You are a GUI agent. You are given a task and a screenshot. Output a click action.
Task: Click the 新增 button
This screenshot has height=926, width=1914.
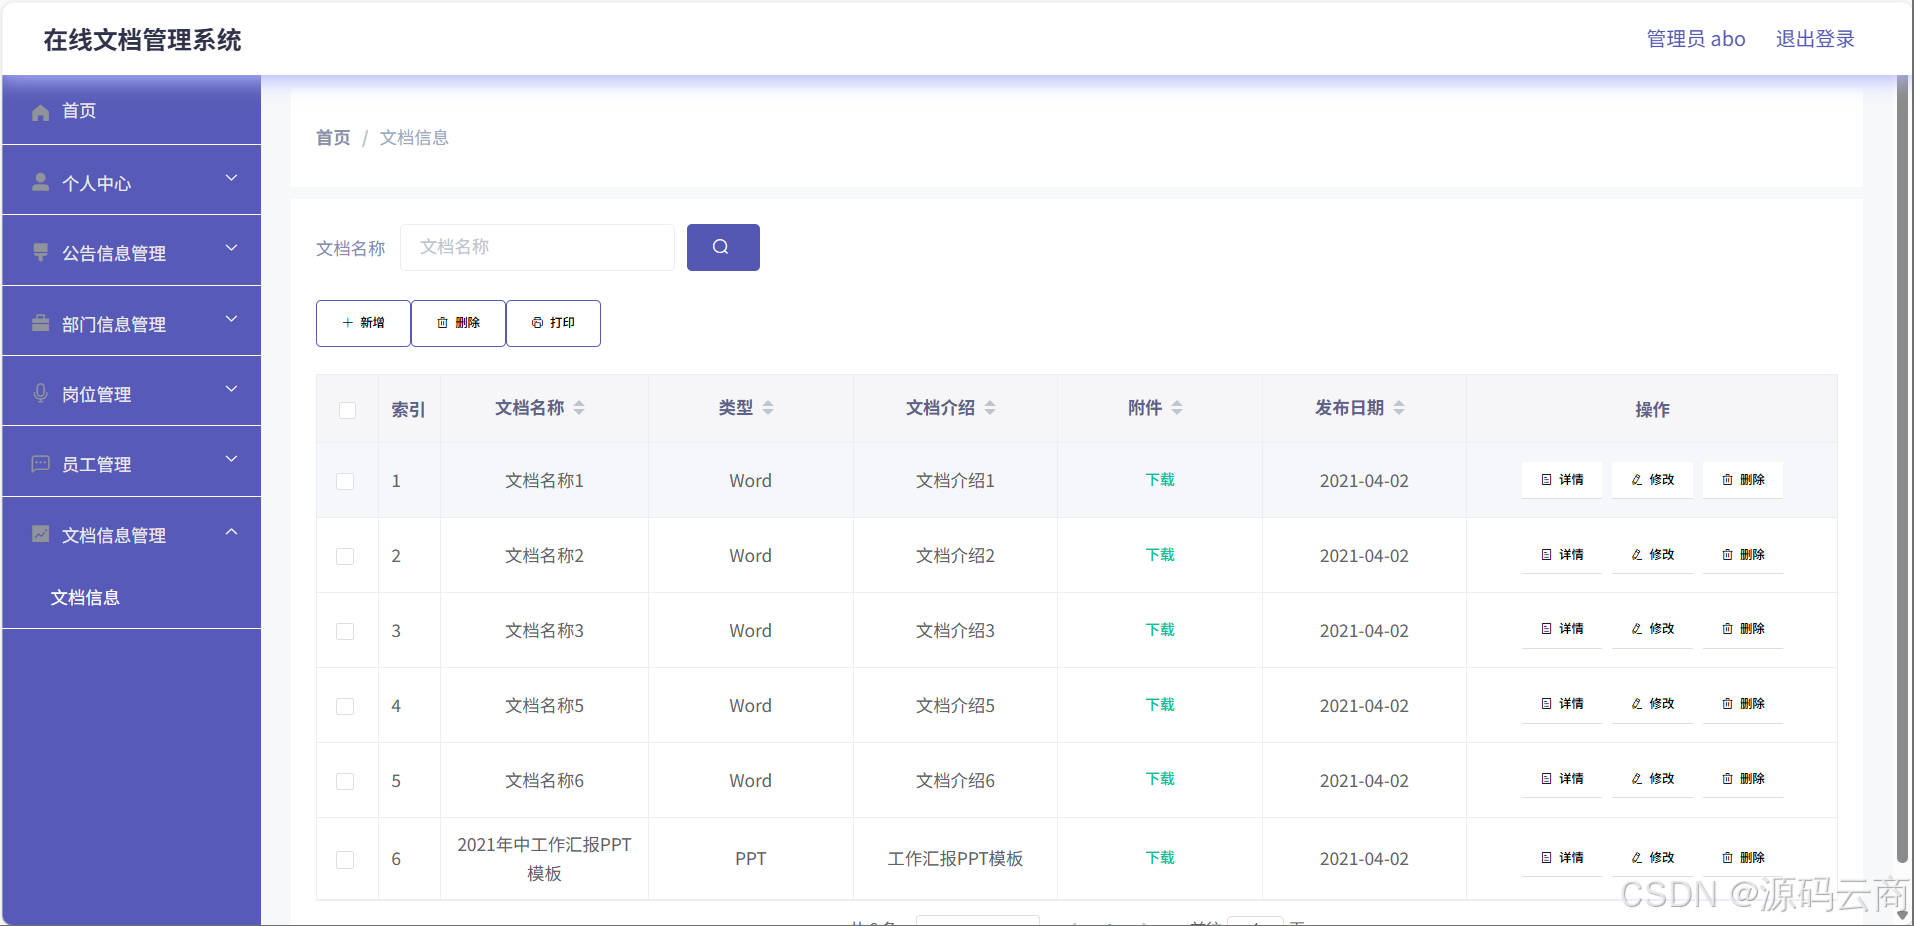point(363,323)
